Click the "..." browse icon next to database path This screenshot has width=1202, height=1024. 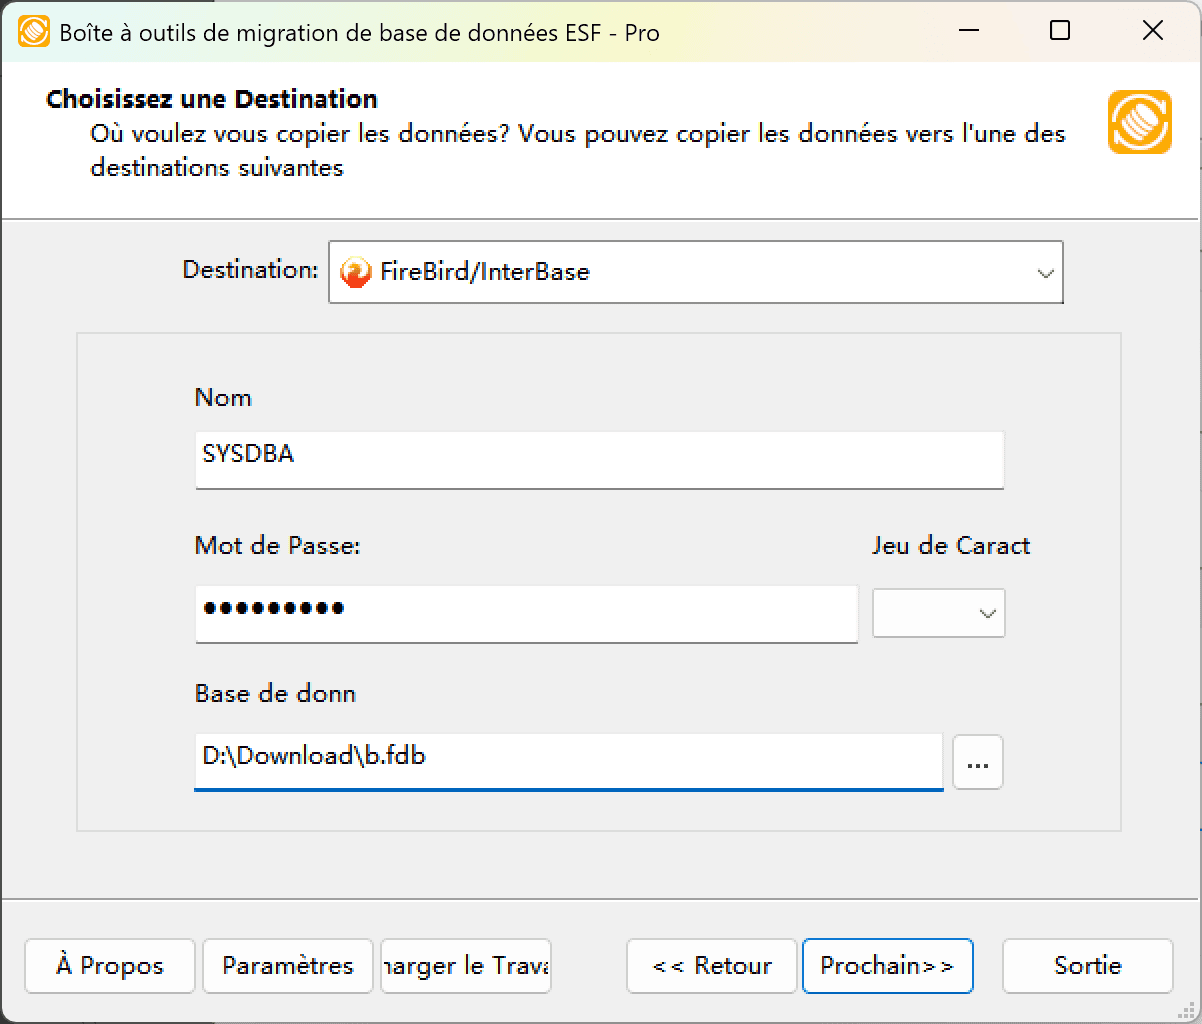click(x=977, y=762)
